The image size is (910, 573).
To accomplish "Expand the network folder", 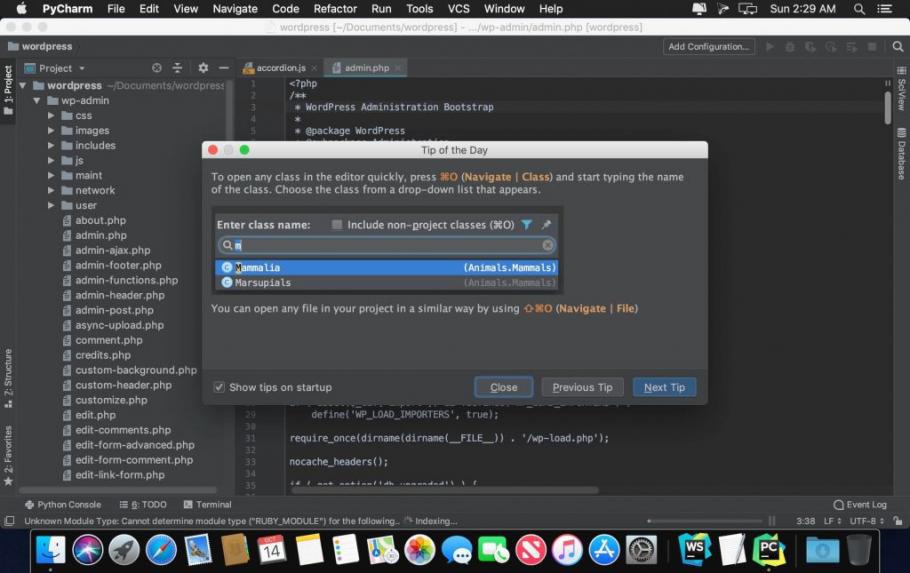I will tap(51, 190).
